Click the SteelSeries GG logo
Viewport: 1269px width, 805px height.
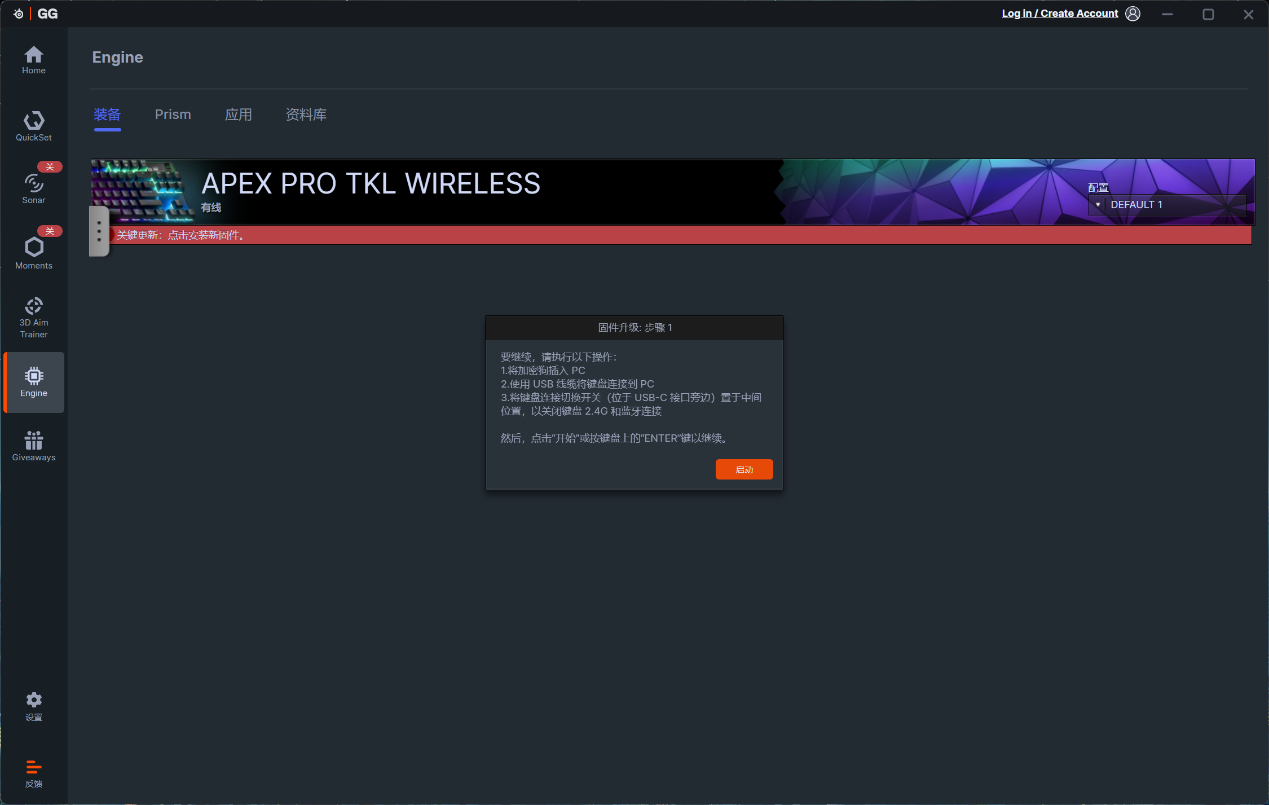(x=35, y=14)
